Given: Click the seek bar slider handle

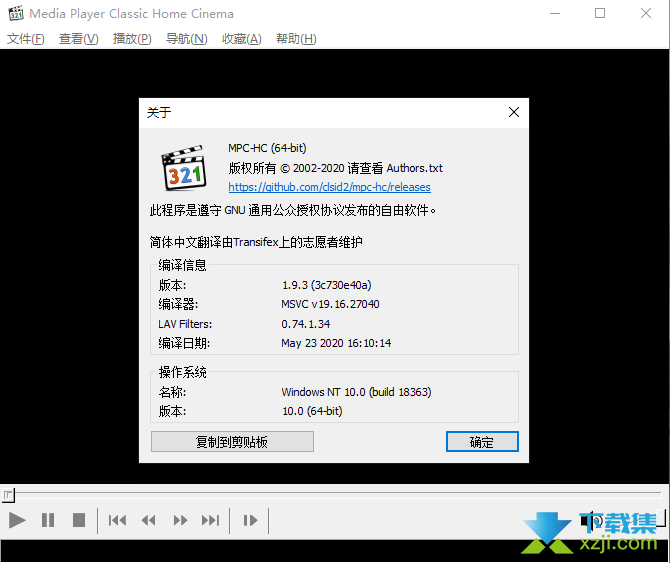Looking at the screenshot, I should pyautogui.click(x=8, y=495).
